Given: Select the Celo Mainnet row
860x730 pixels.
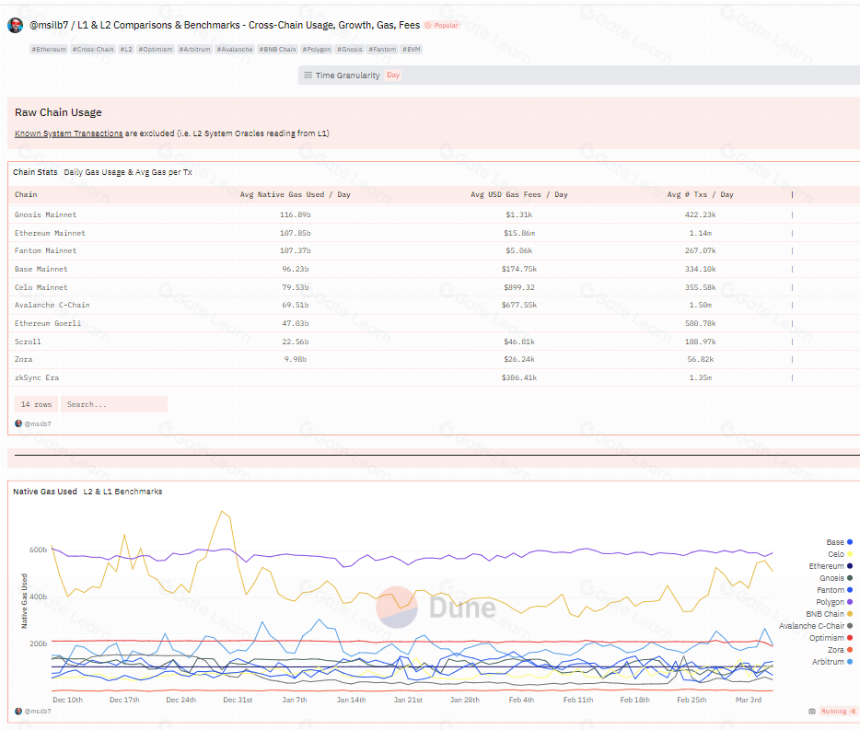Looking at the screenshot, I should 433,287.
